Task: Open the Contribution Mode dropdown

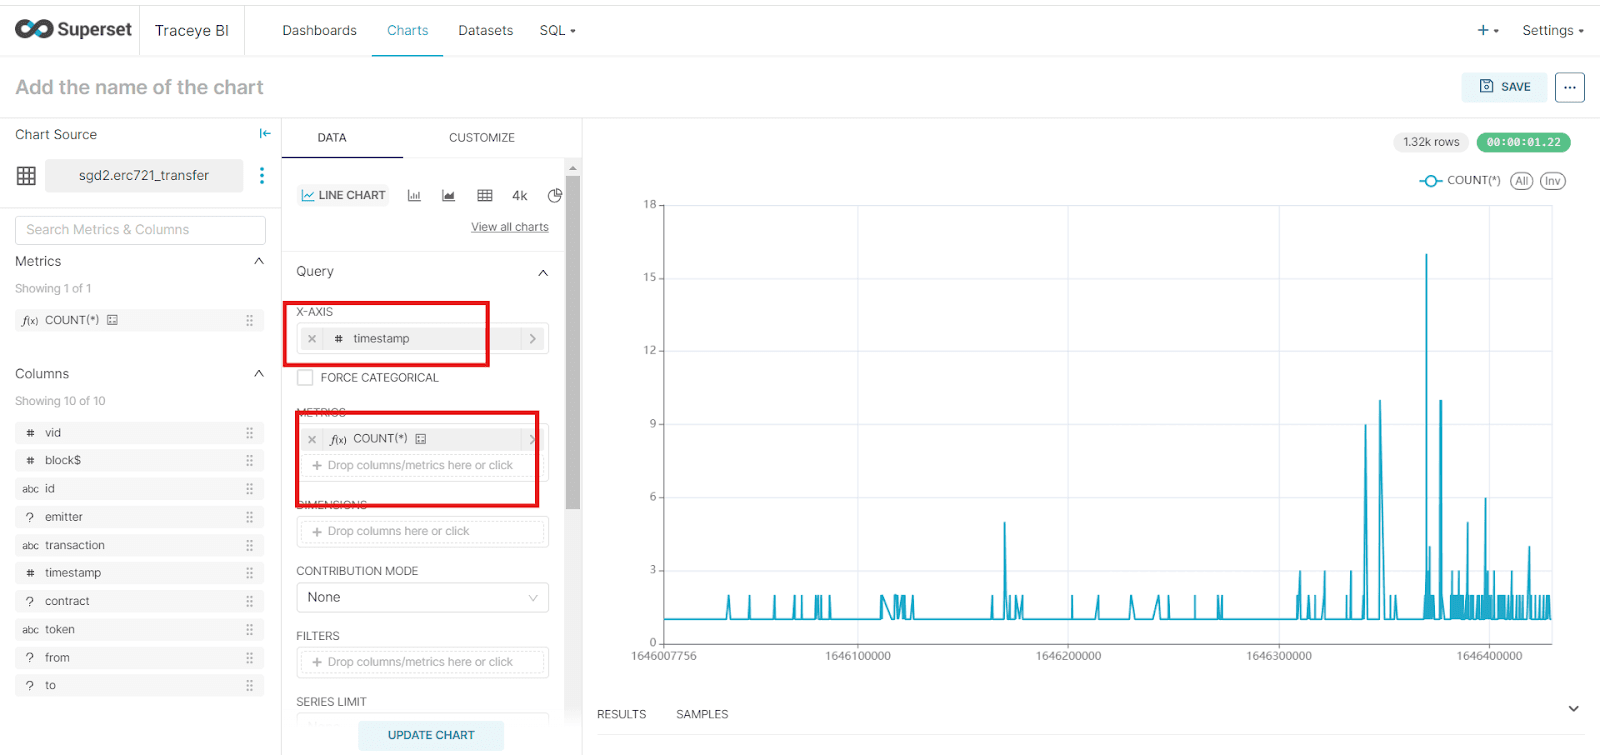Action: 422,597
